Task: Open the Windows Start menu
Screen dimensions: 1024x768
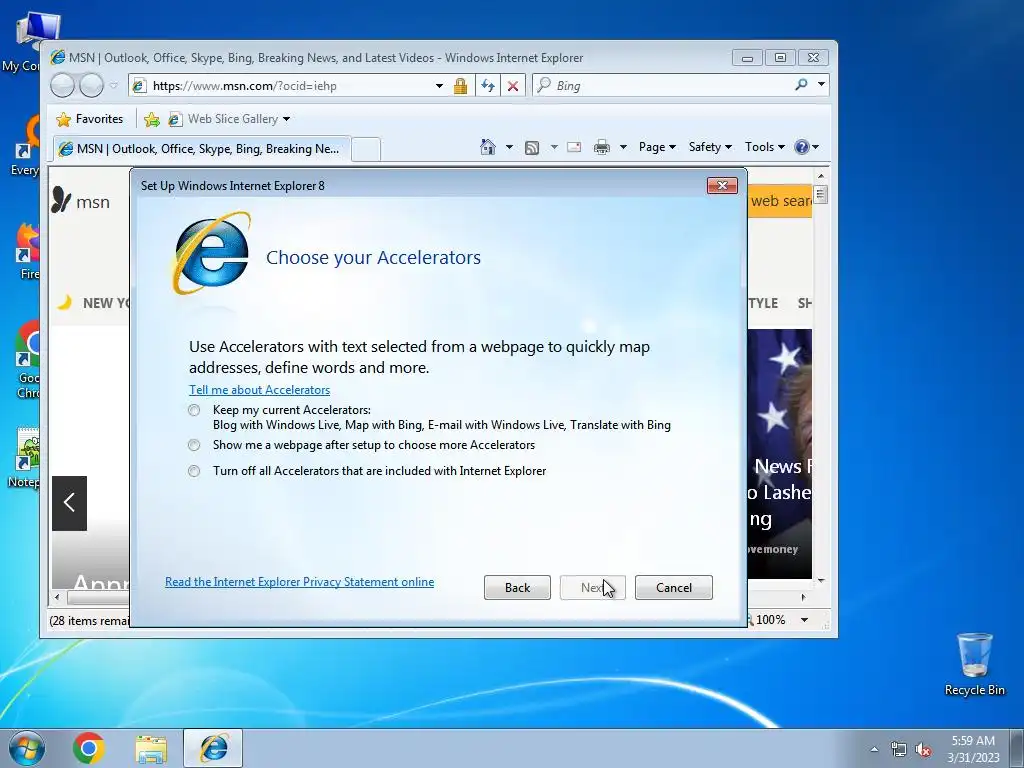Action: coord(27,748)
